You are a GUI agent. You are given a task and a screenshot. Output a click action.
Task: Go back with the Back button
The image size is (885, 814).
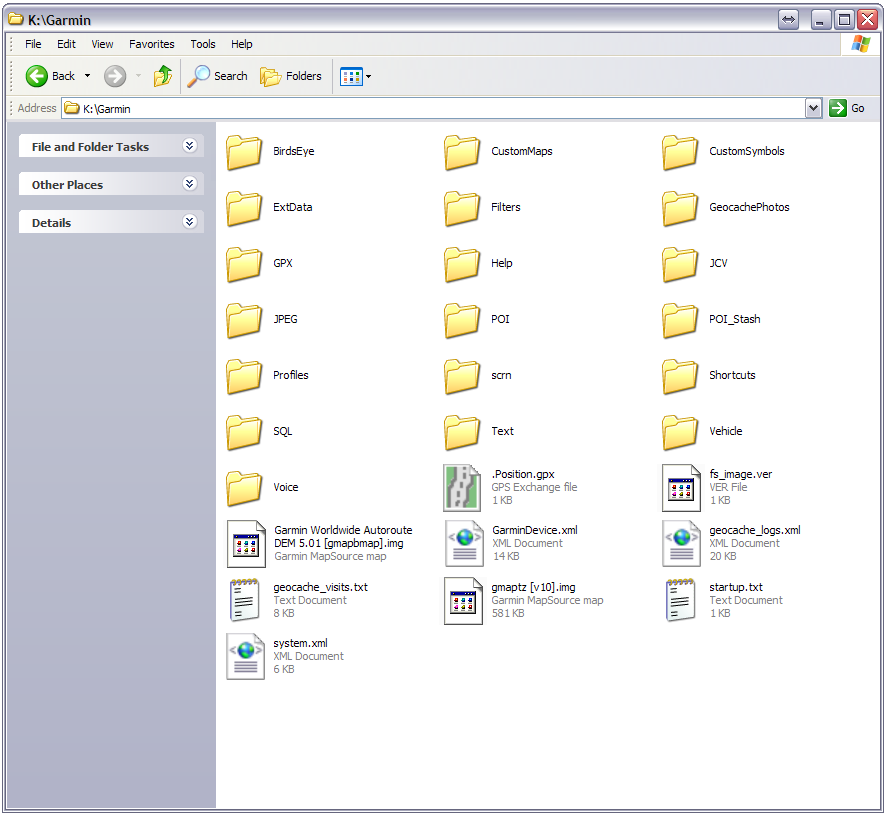[50, 76]
